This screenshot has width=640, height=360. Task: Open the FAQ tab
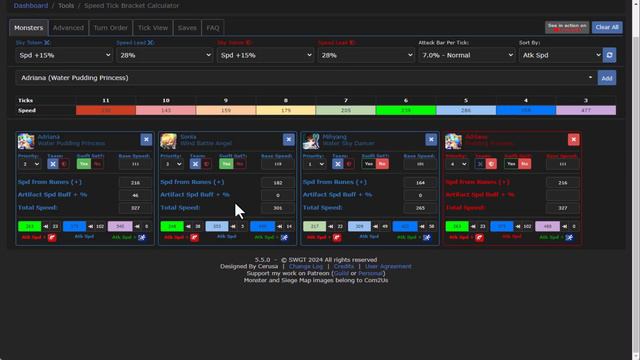[213, 28]
